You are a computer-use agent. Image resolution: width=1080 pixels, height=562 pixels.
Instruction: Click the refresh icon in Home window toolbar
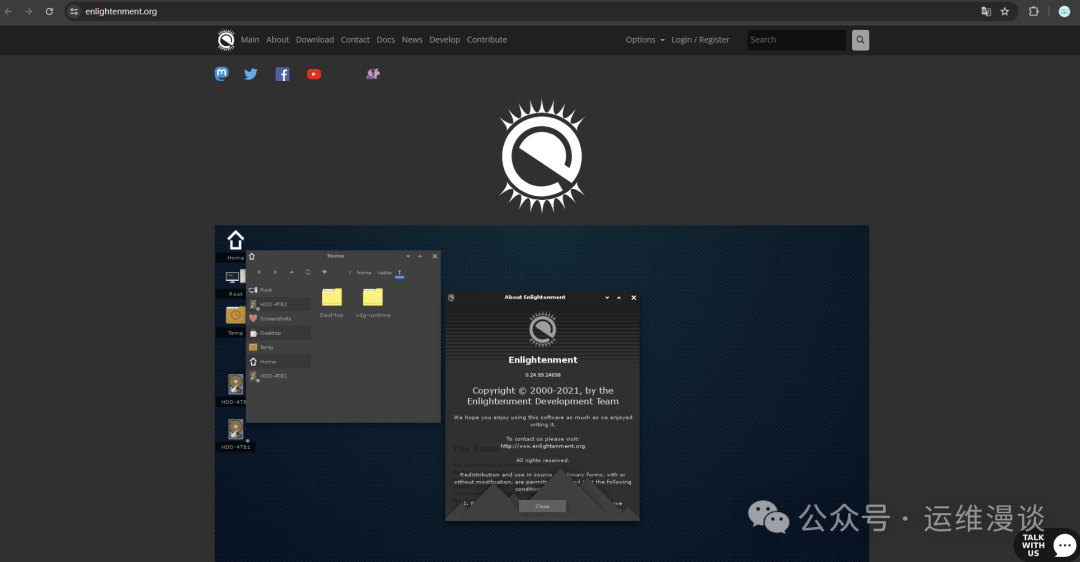[x=308, y=272]
